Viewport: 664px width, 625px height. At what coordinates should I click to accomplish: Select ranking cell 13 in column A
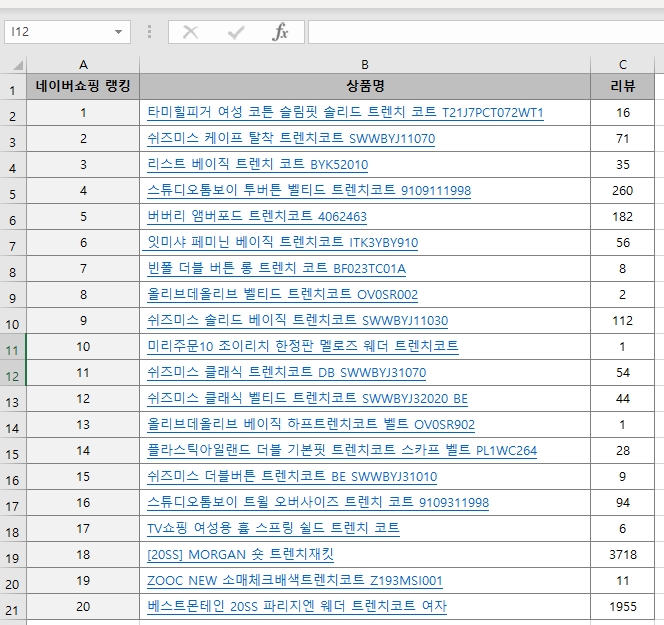point(83,424)
